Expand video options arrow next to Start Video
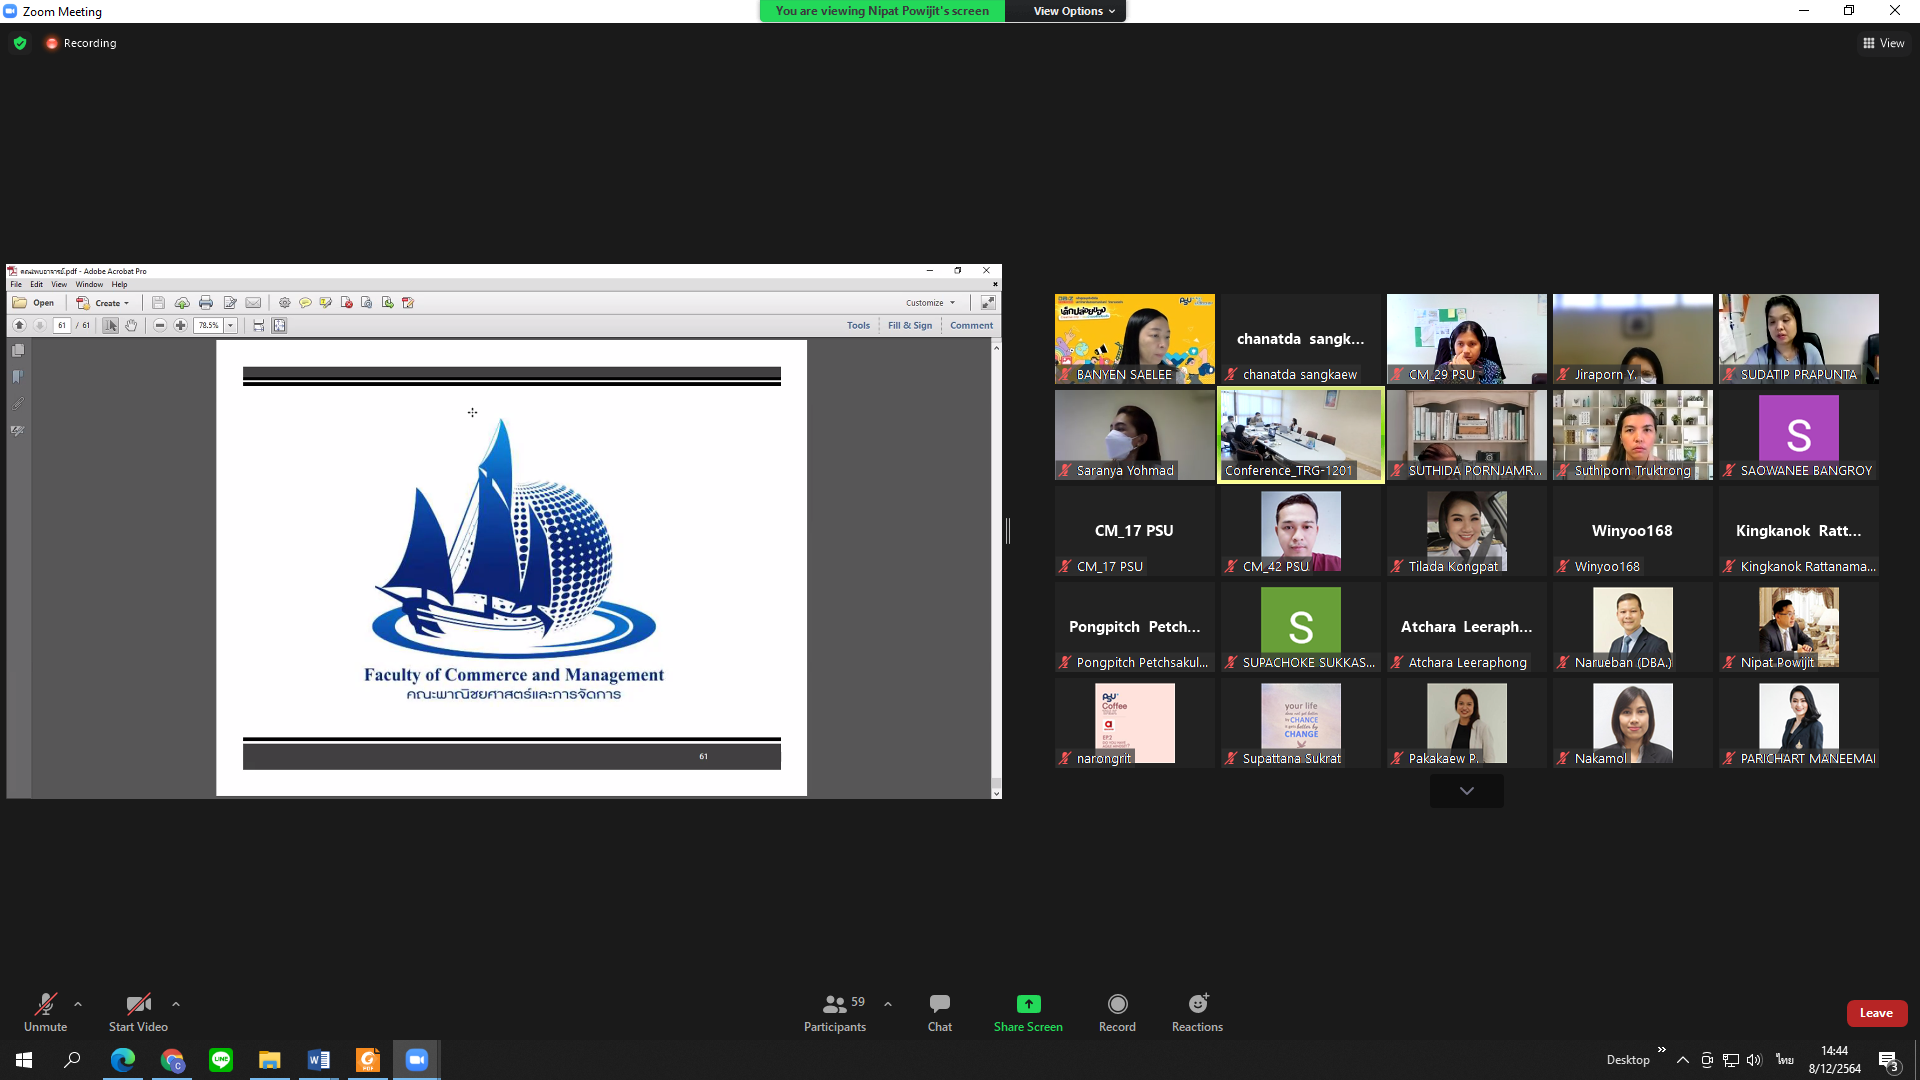 tap(176, 1004)
